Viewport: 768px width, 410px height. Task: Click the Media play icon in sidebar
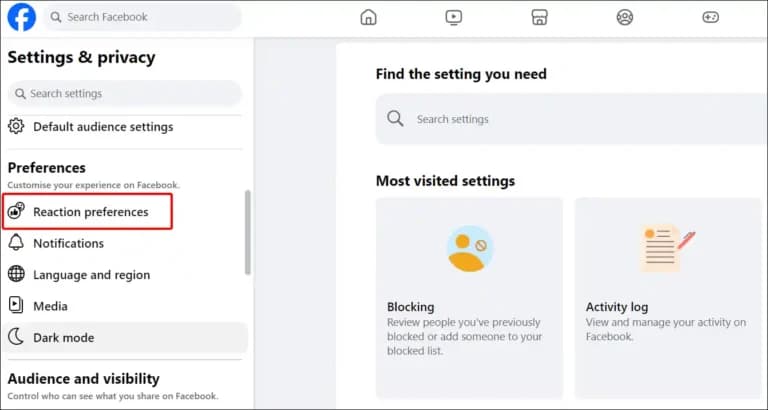[16, 306]
